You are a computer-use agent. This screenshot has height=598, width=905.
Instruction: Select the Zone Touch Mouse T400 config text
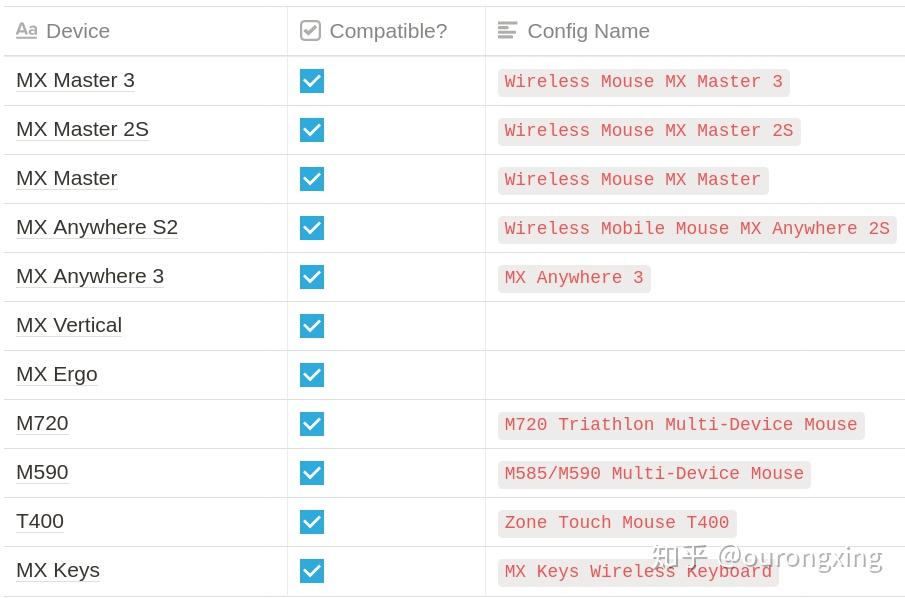click(x=616, y=523)
